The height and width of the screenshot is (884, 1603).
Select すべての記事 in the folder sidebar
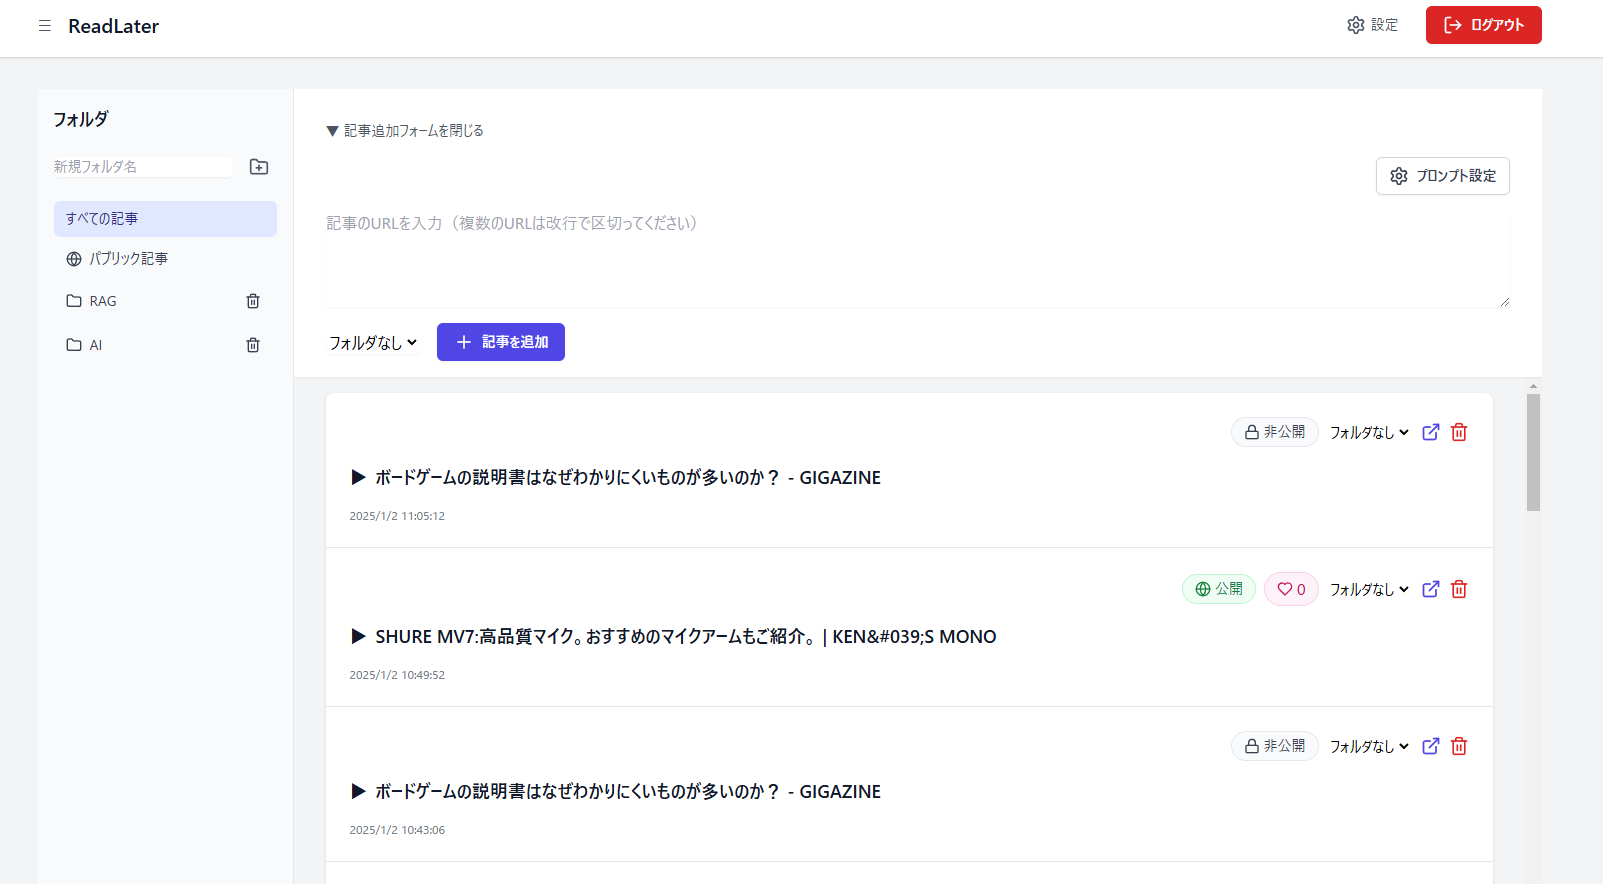tap(165, 219)
